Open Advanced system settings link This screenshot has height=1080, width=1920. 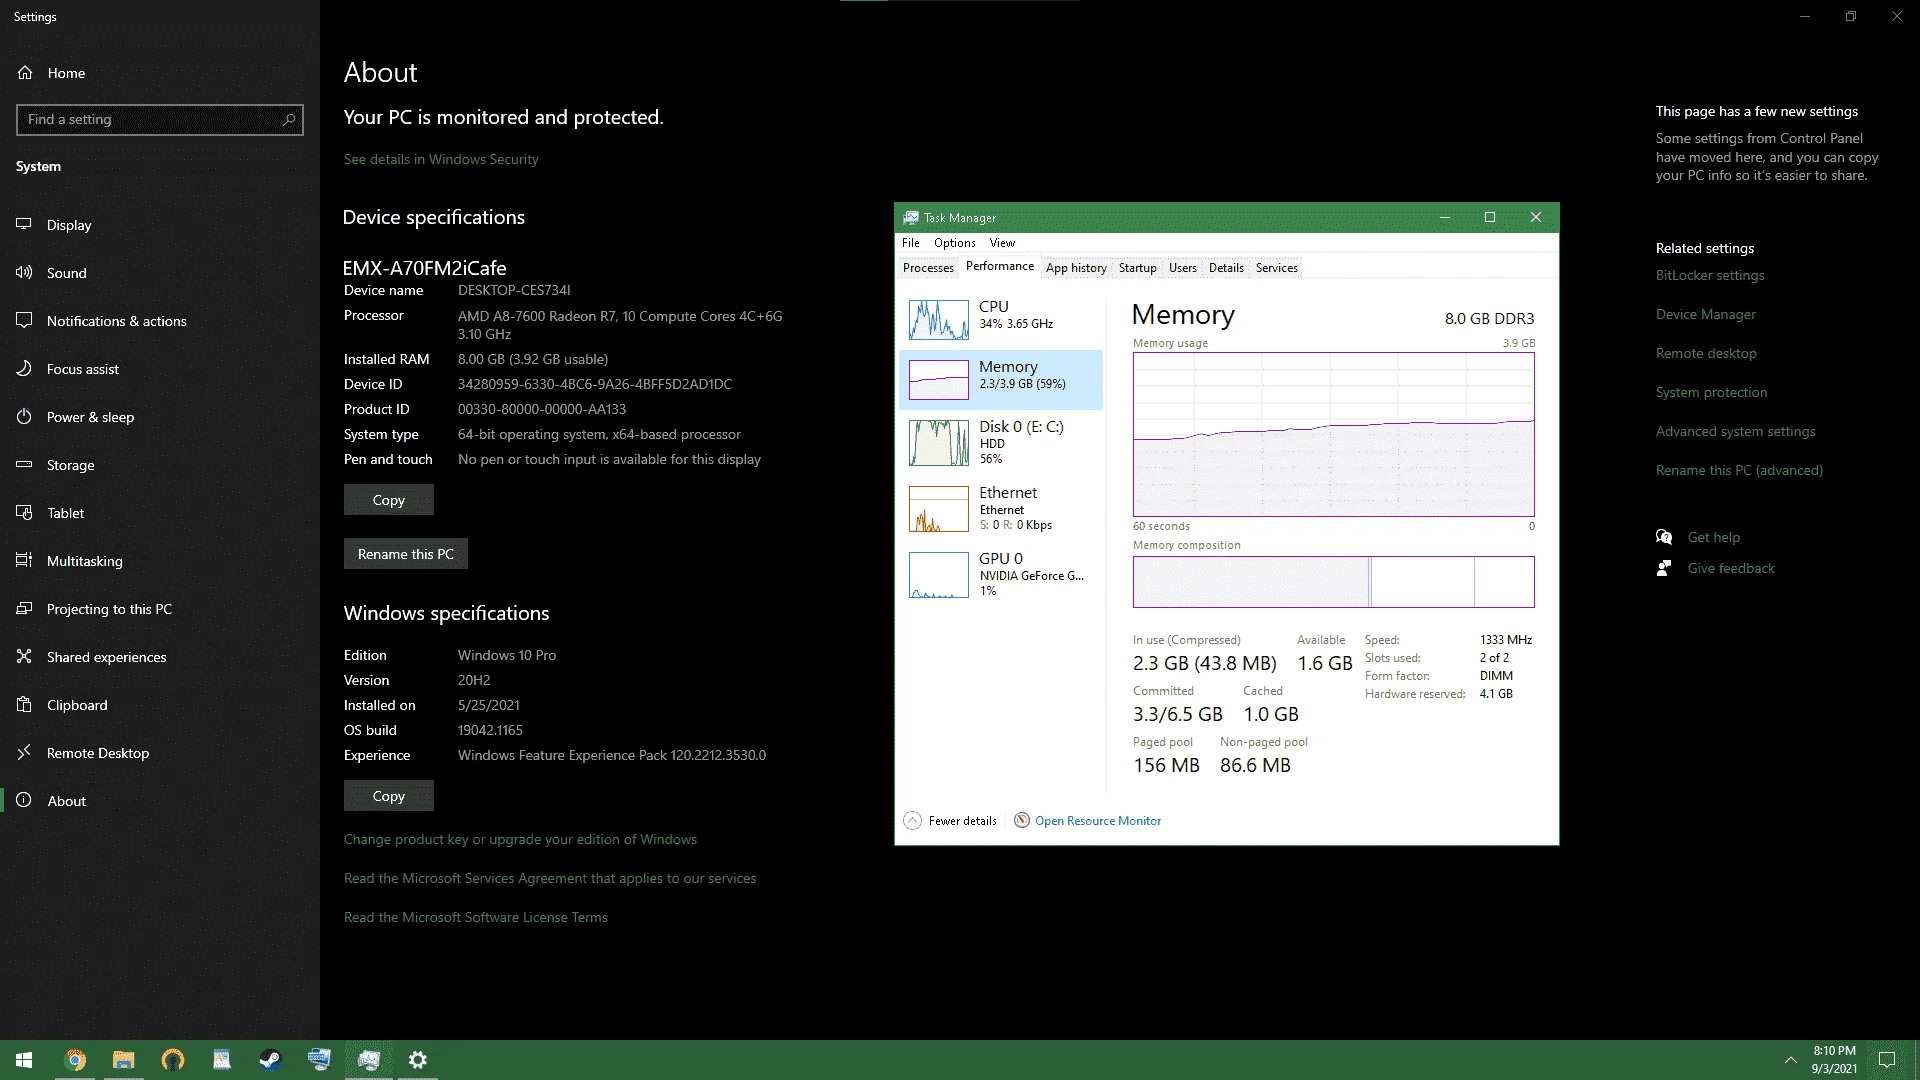click(x=1736, y=431)
